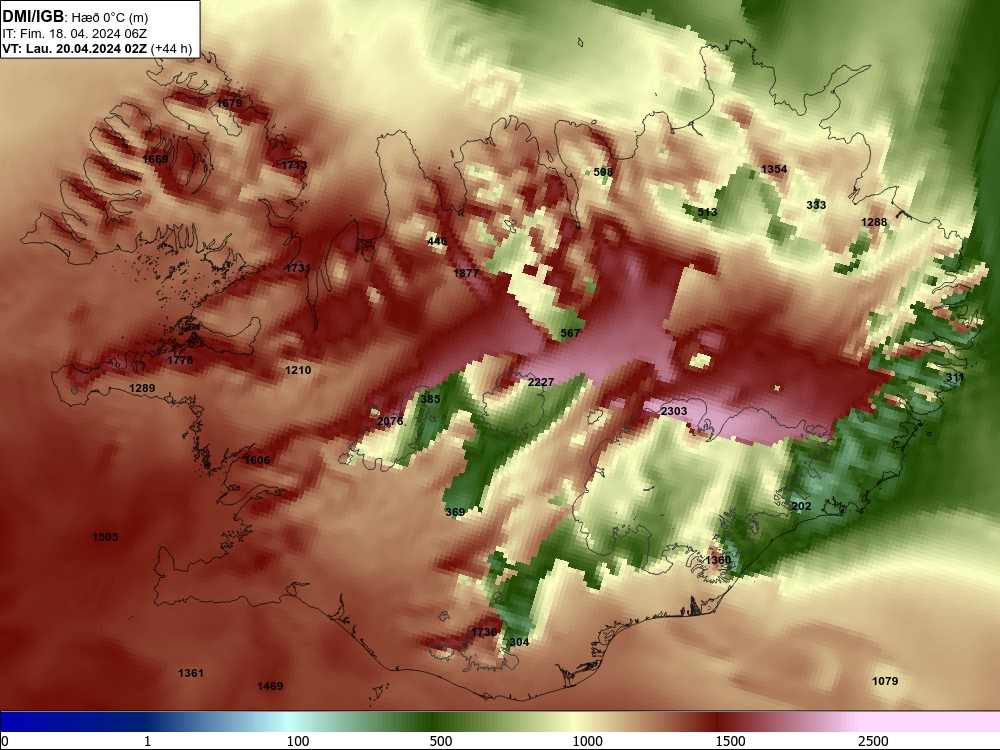Click the value 1361 on the map
The image size is (1000, 750).
point(191,673)
